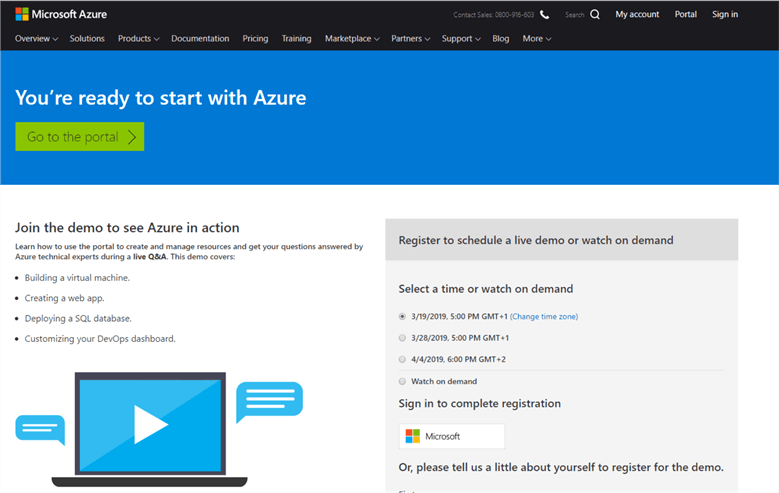
Task: Expand the Support dropdown menu
Action: 461,39
